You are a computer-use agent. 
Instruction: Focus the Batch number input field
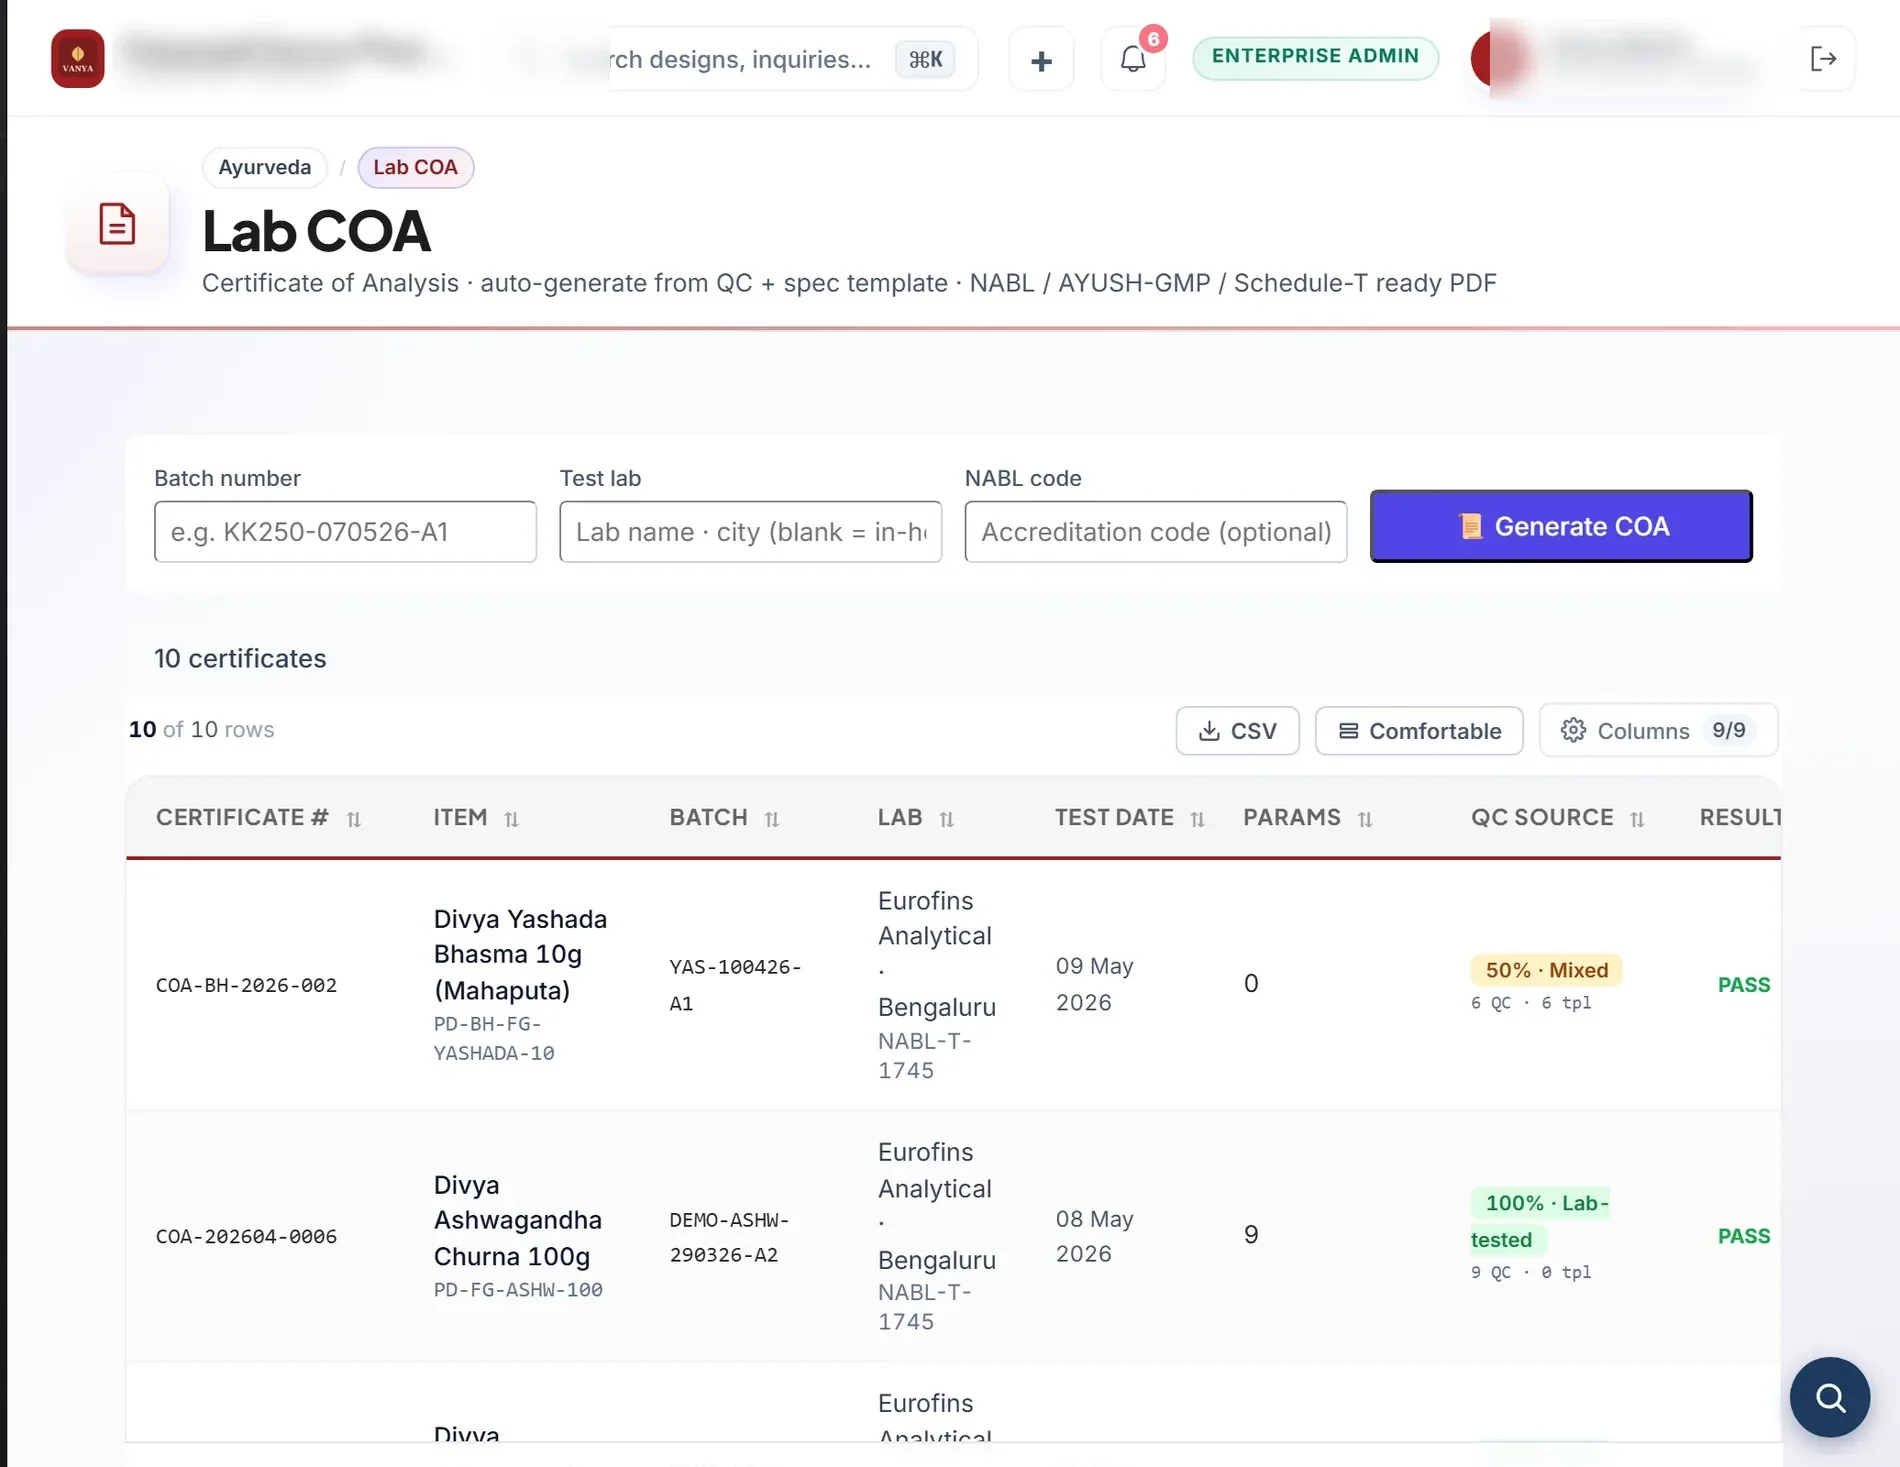click(x=345, y=532)
